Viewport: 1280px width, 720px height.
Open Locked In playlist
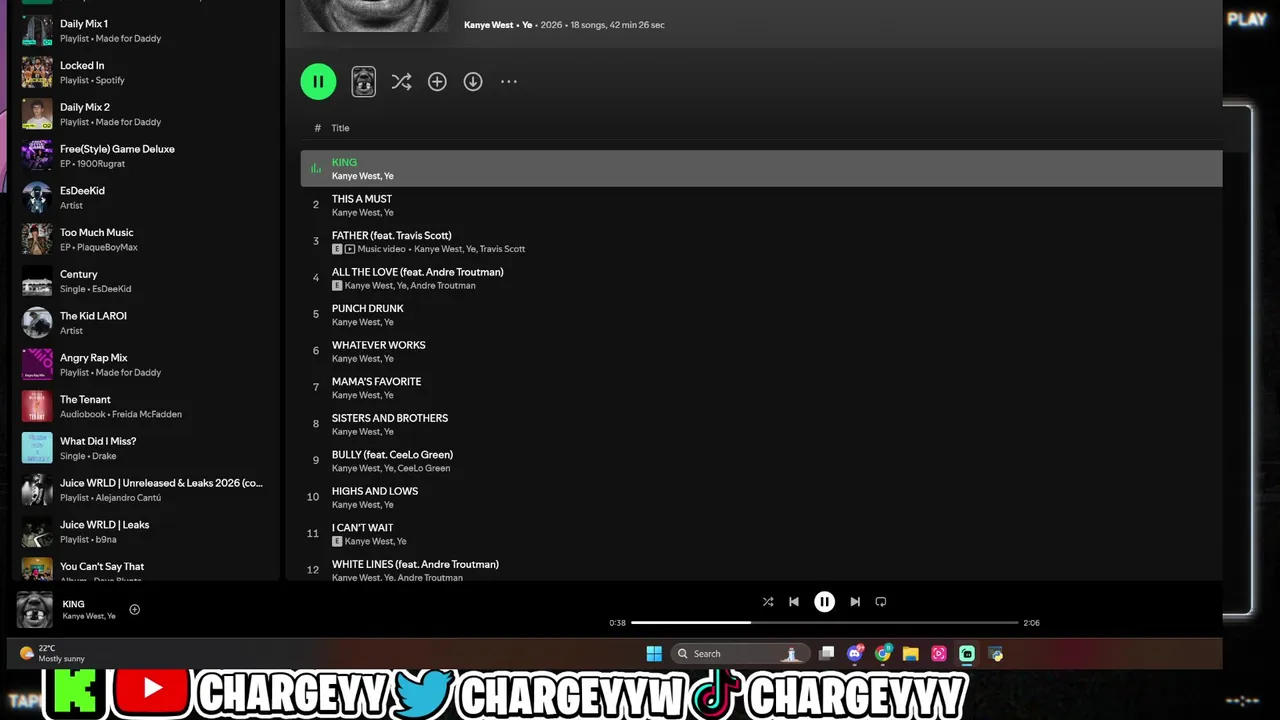pos(145,72)
